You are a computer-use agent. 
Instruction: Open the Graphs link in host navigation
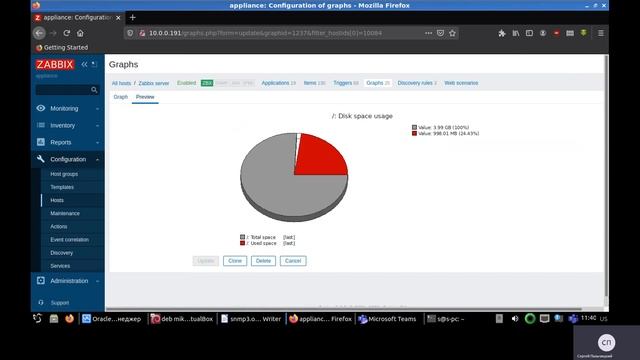[x=375, y=83]
